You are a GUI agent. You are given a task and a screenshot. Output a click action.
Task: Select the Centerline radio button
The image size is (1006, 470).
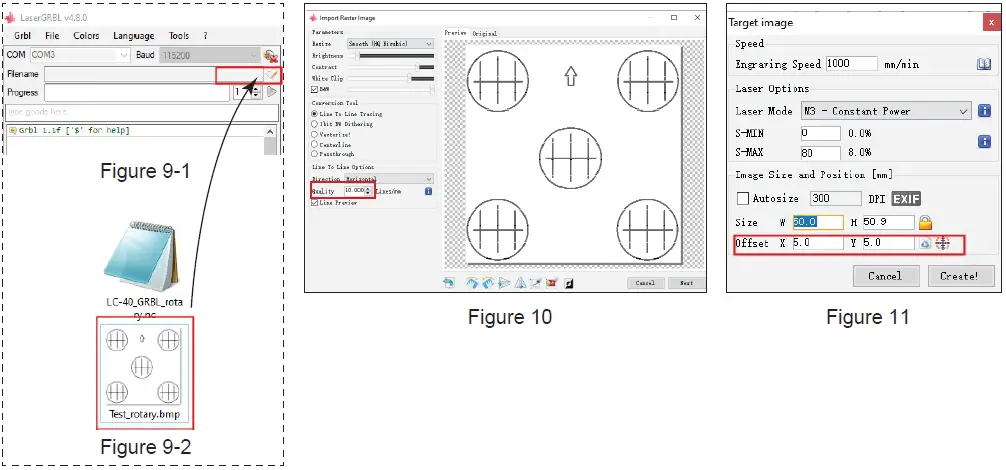tap(314, 144)
